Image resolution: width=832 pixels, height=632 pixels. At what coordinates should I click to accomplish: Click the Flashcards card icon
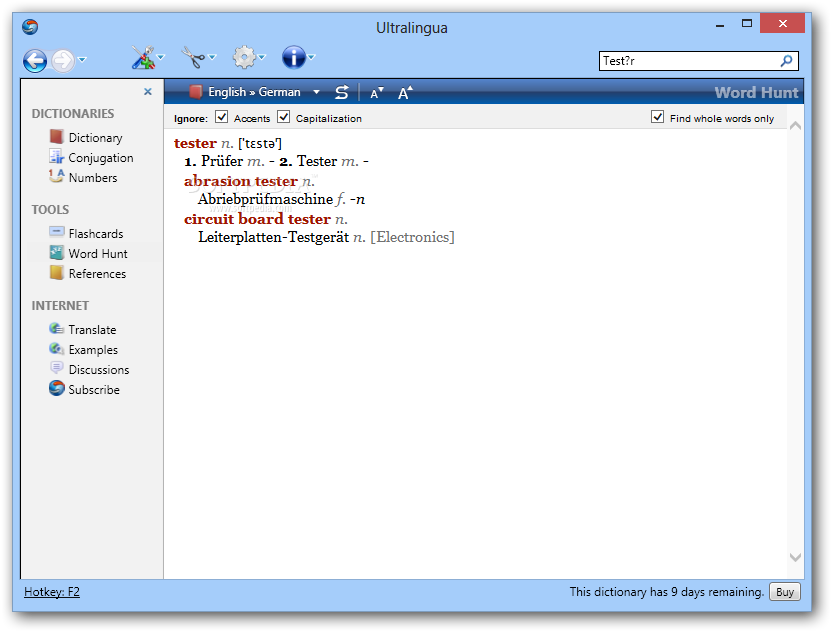click(x=56, y=232)
